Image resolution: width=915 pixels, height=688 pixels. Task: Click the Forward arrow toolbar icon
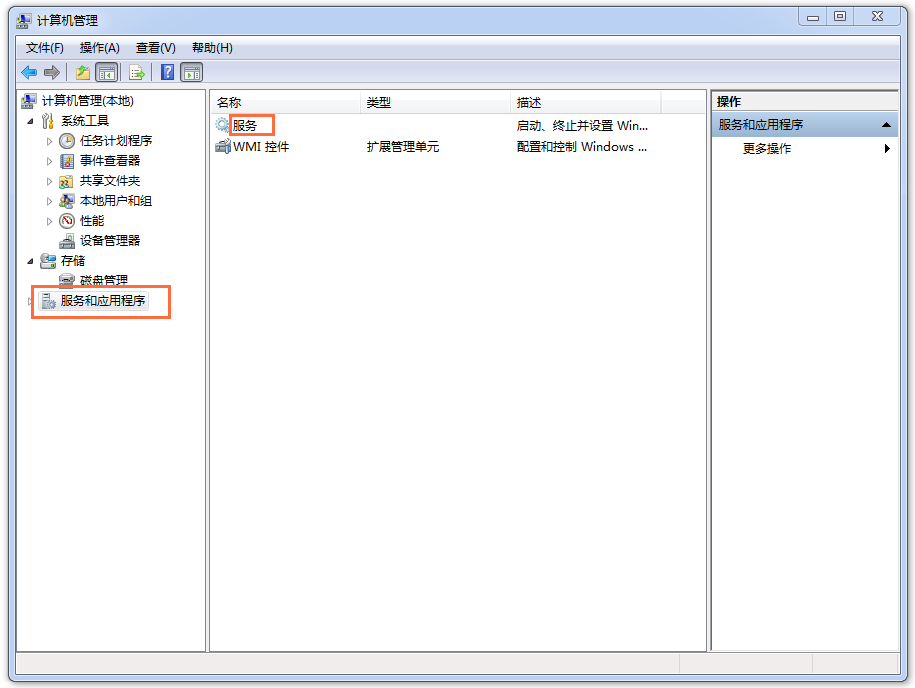[x=52, y=72]
